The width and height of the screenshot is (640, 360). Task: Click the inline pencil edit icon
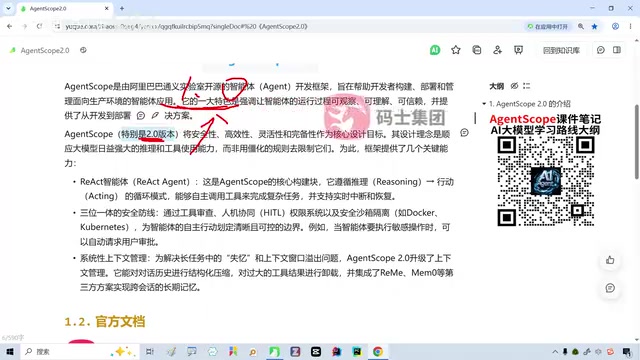point(155,116)
